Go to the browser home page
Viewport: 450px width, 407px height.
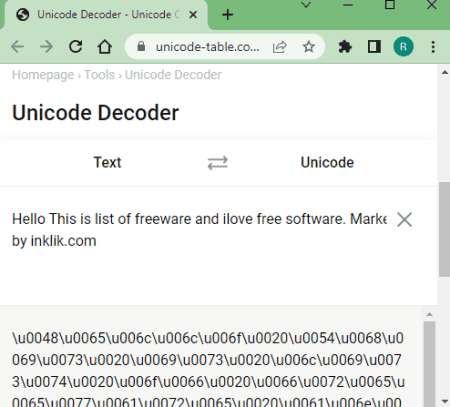click(105, 47)
